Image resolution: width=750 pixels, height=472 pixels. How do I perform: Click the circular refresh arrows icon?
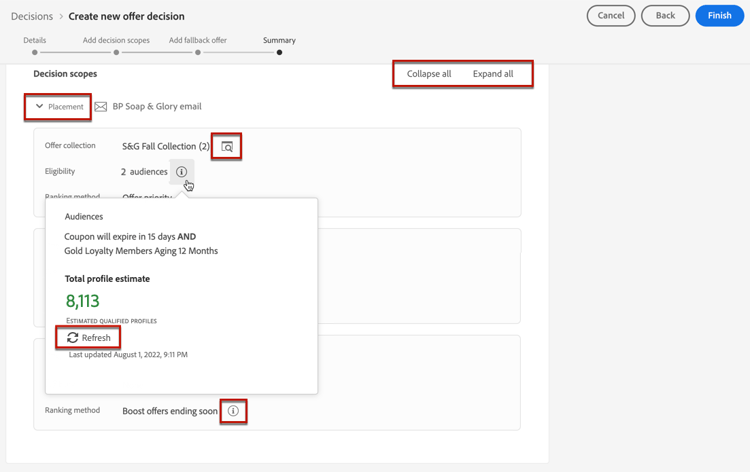[72, 338]
